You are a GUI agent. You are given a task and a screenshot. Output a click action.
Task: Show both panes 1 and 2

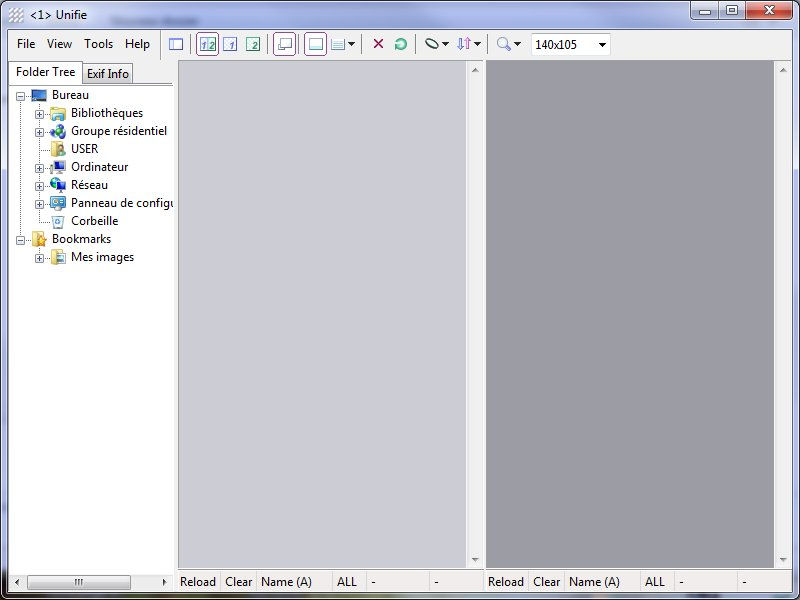[208, 44]
